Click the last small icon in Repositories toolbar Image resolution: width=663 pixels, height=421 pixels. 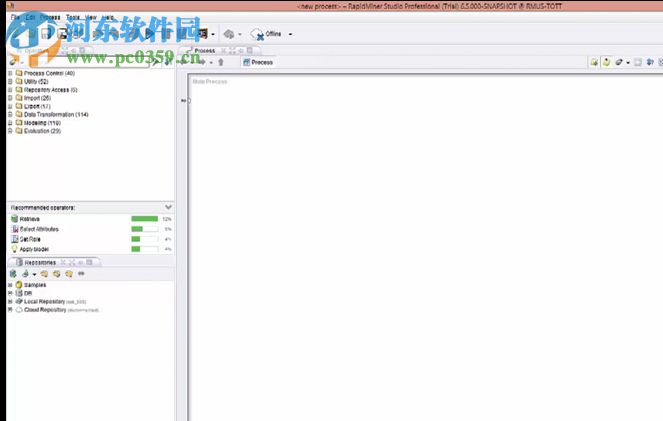click(81, 274)
